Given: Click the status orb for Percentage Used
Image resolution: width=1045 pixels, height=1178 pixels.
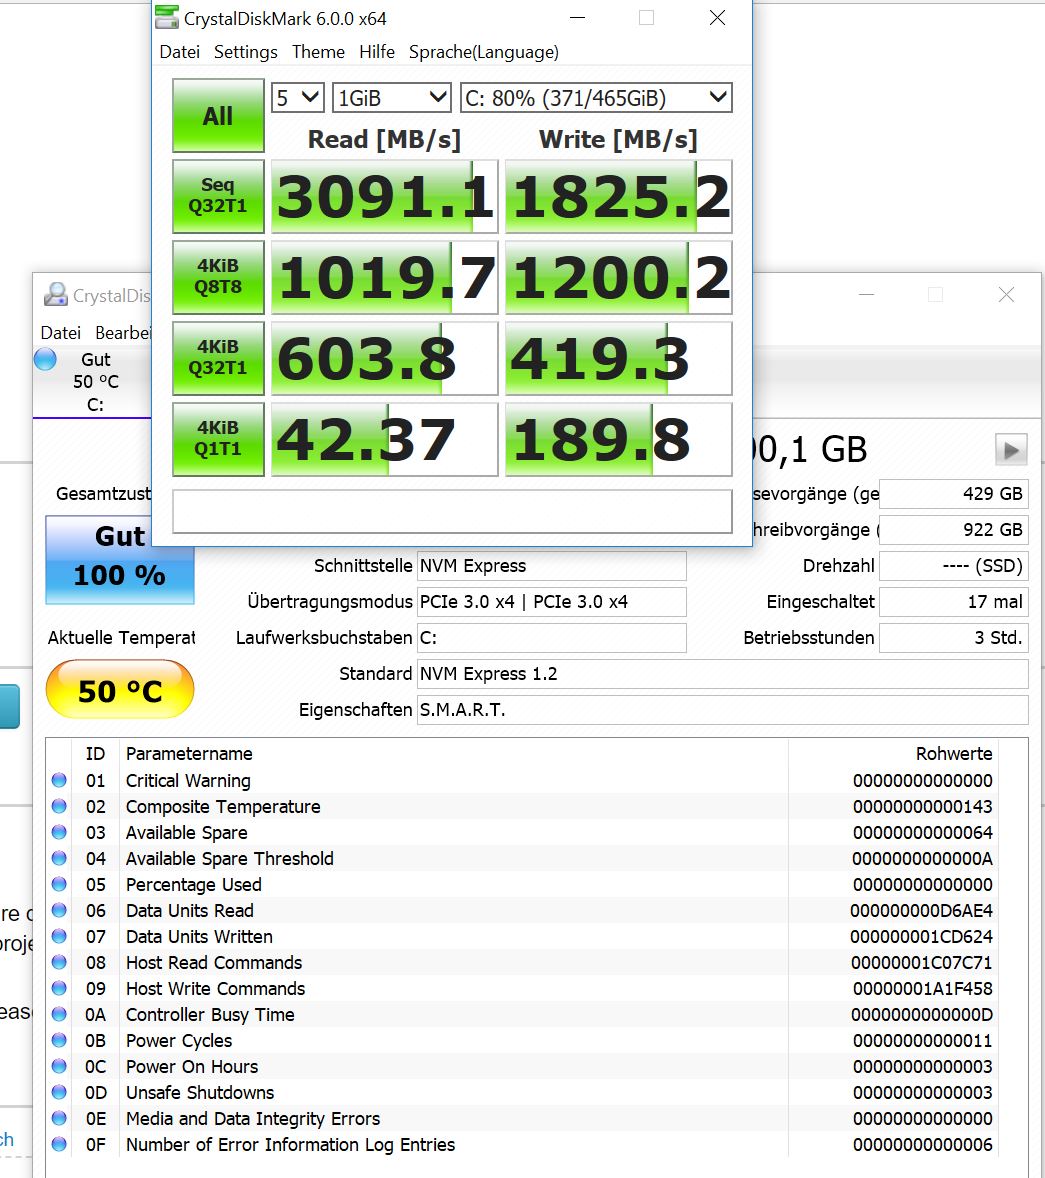Looking at the screenshot, I should 59,884.
